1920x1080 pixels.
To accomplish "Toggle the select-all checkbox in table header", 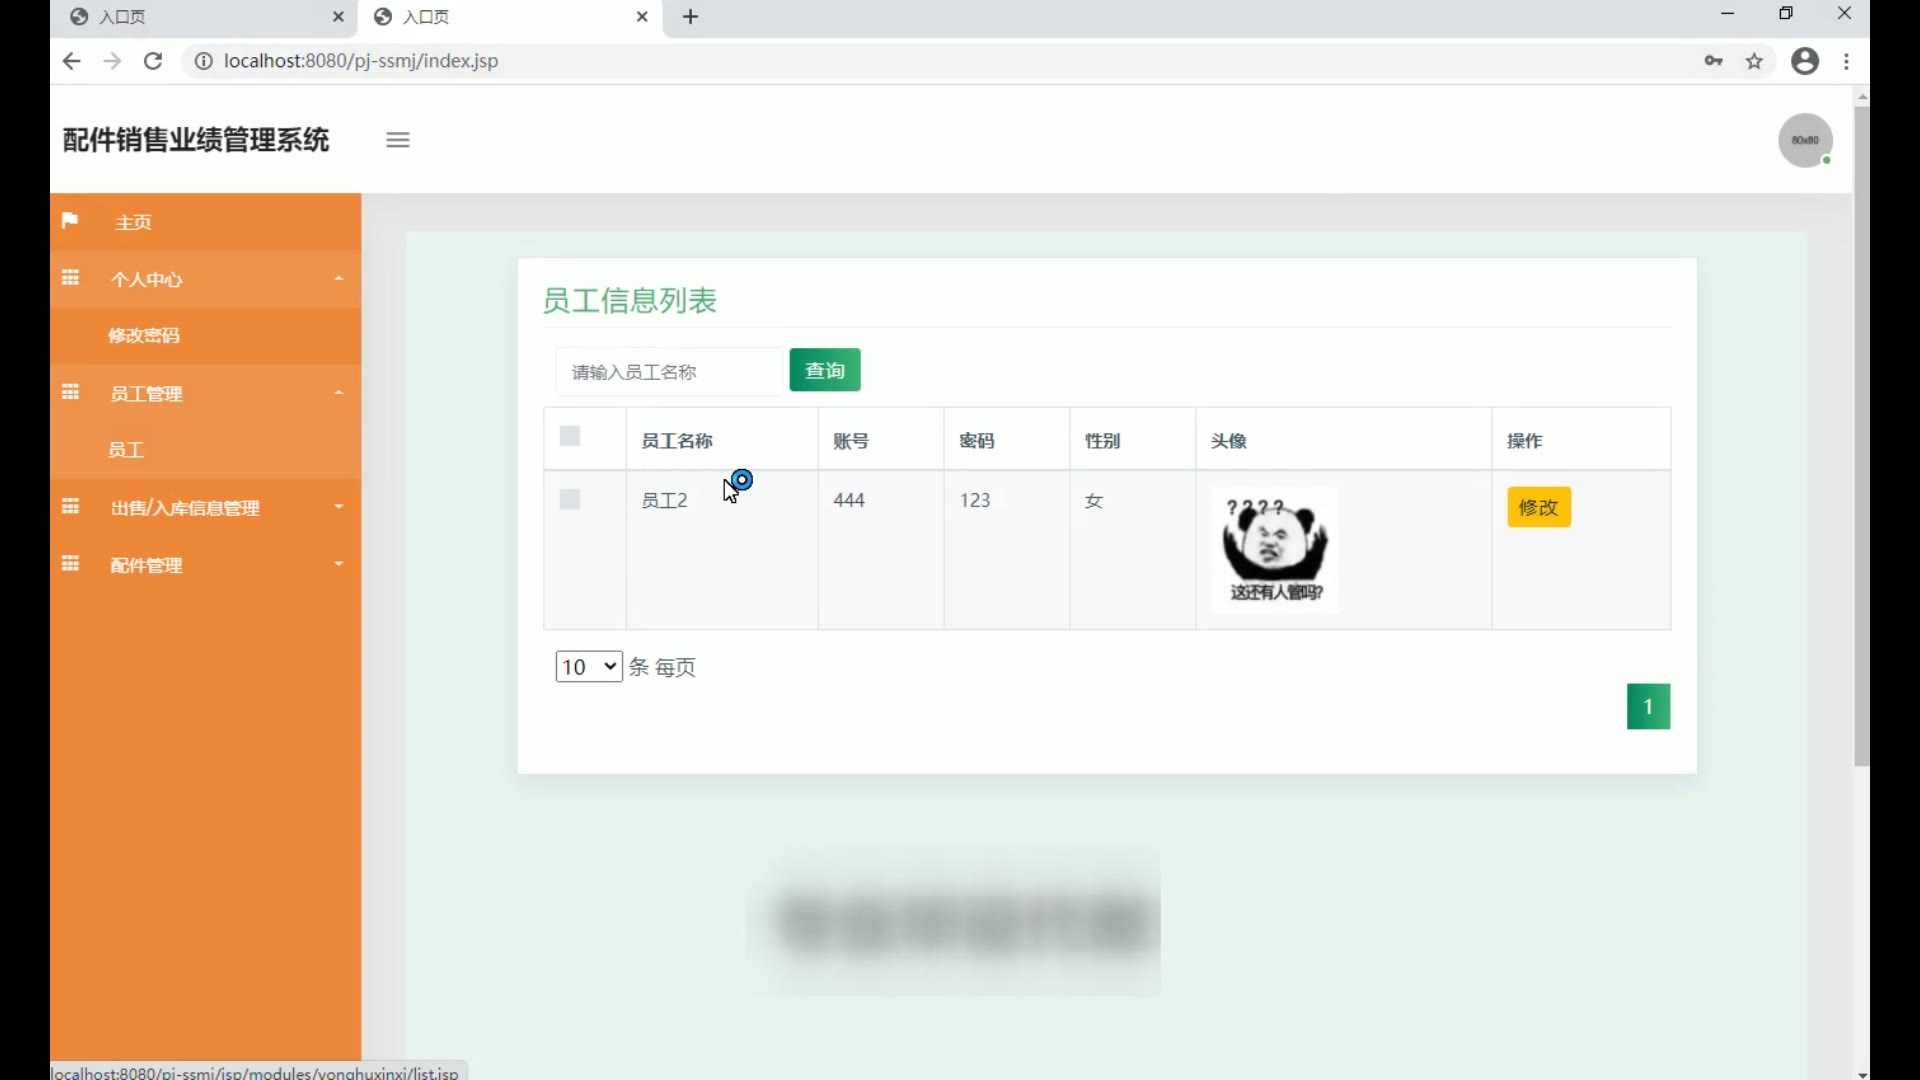I will click(570, 436).
